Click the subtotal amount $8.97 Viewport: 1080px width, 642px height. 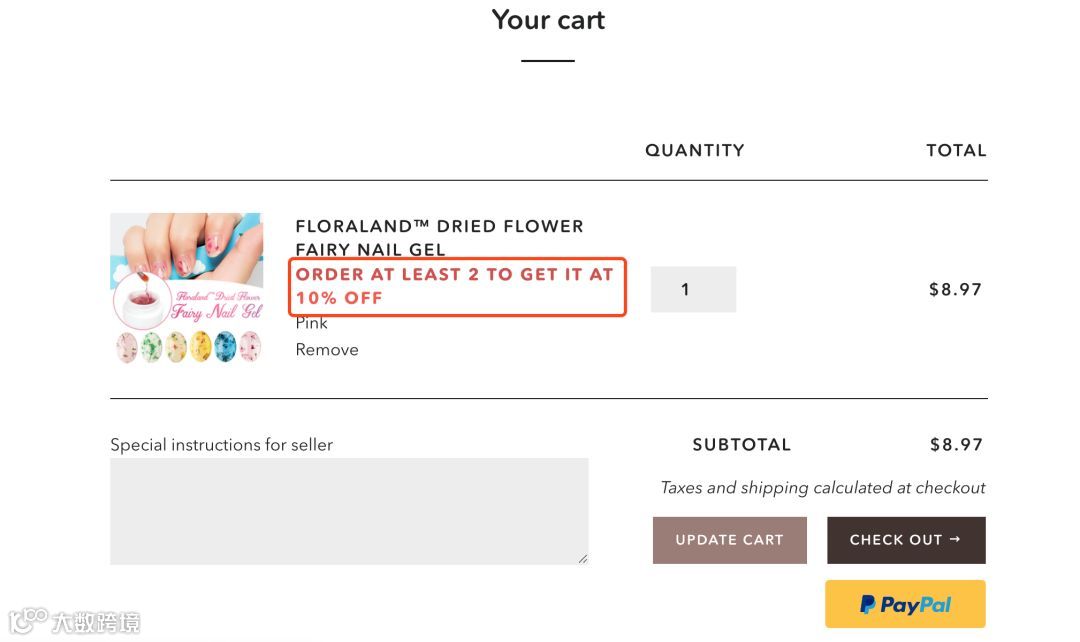pyautogui.click(x=956, y=445)
